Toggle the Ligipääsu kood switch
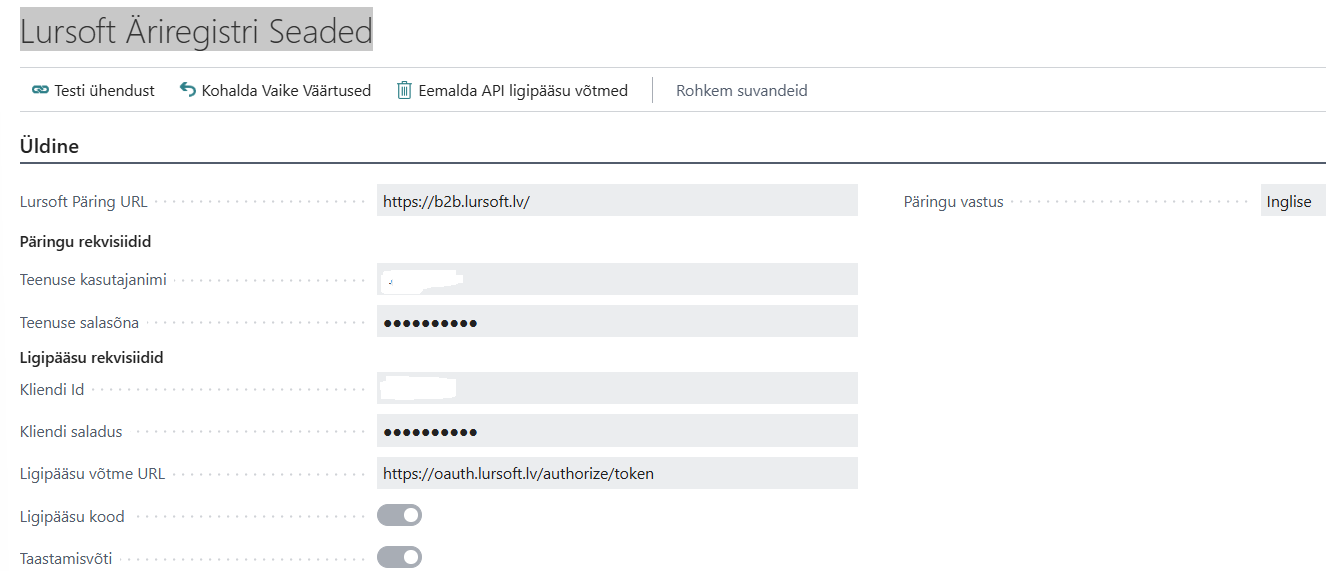1326x571 pixels. pyautogui.click(x=399, y=516)
